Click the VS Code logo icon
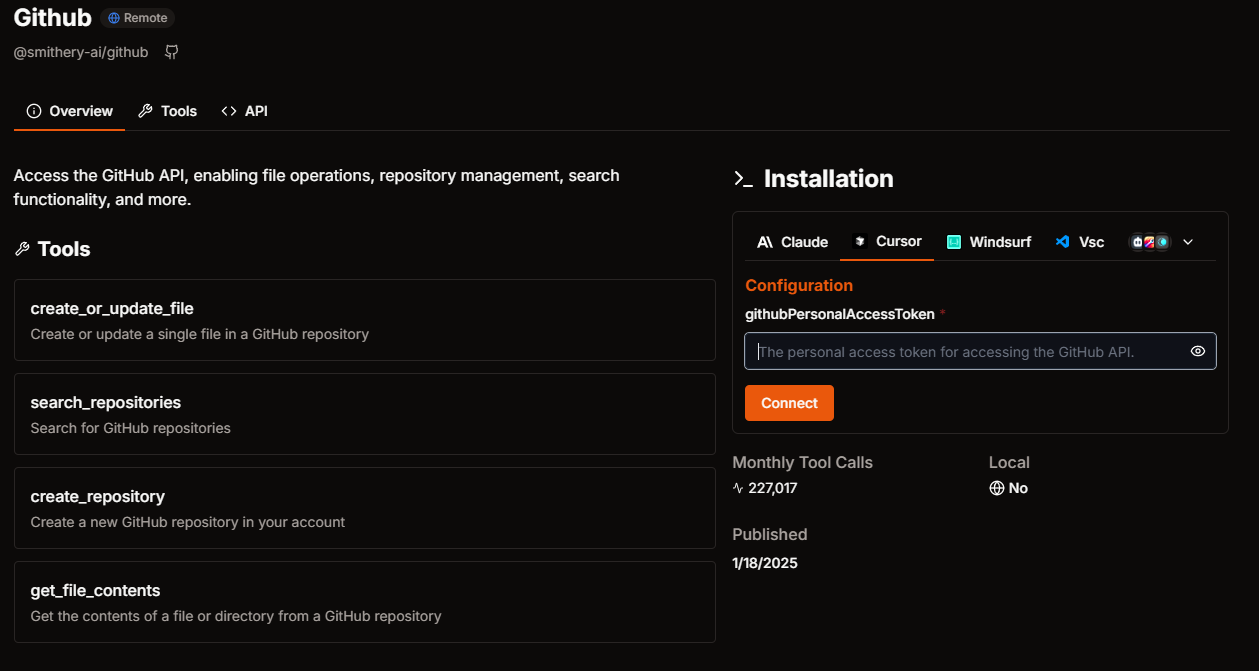This screenshot has width=1259, height=671. 1063,242
